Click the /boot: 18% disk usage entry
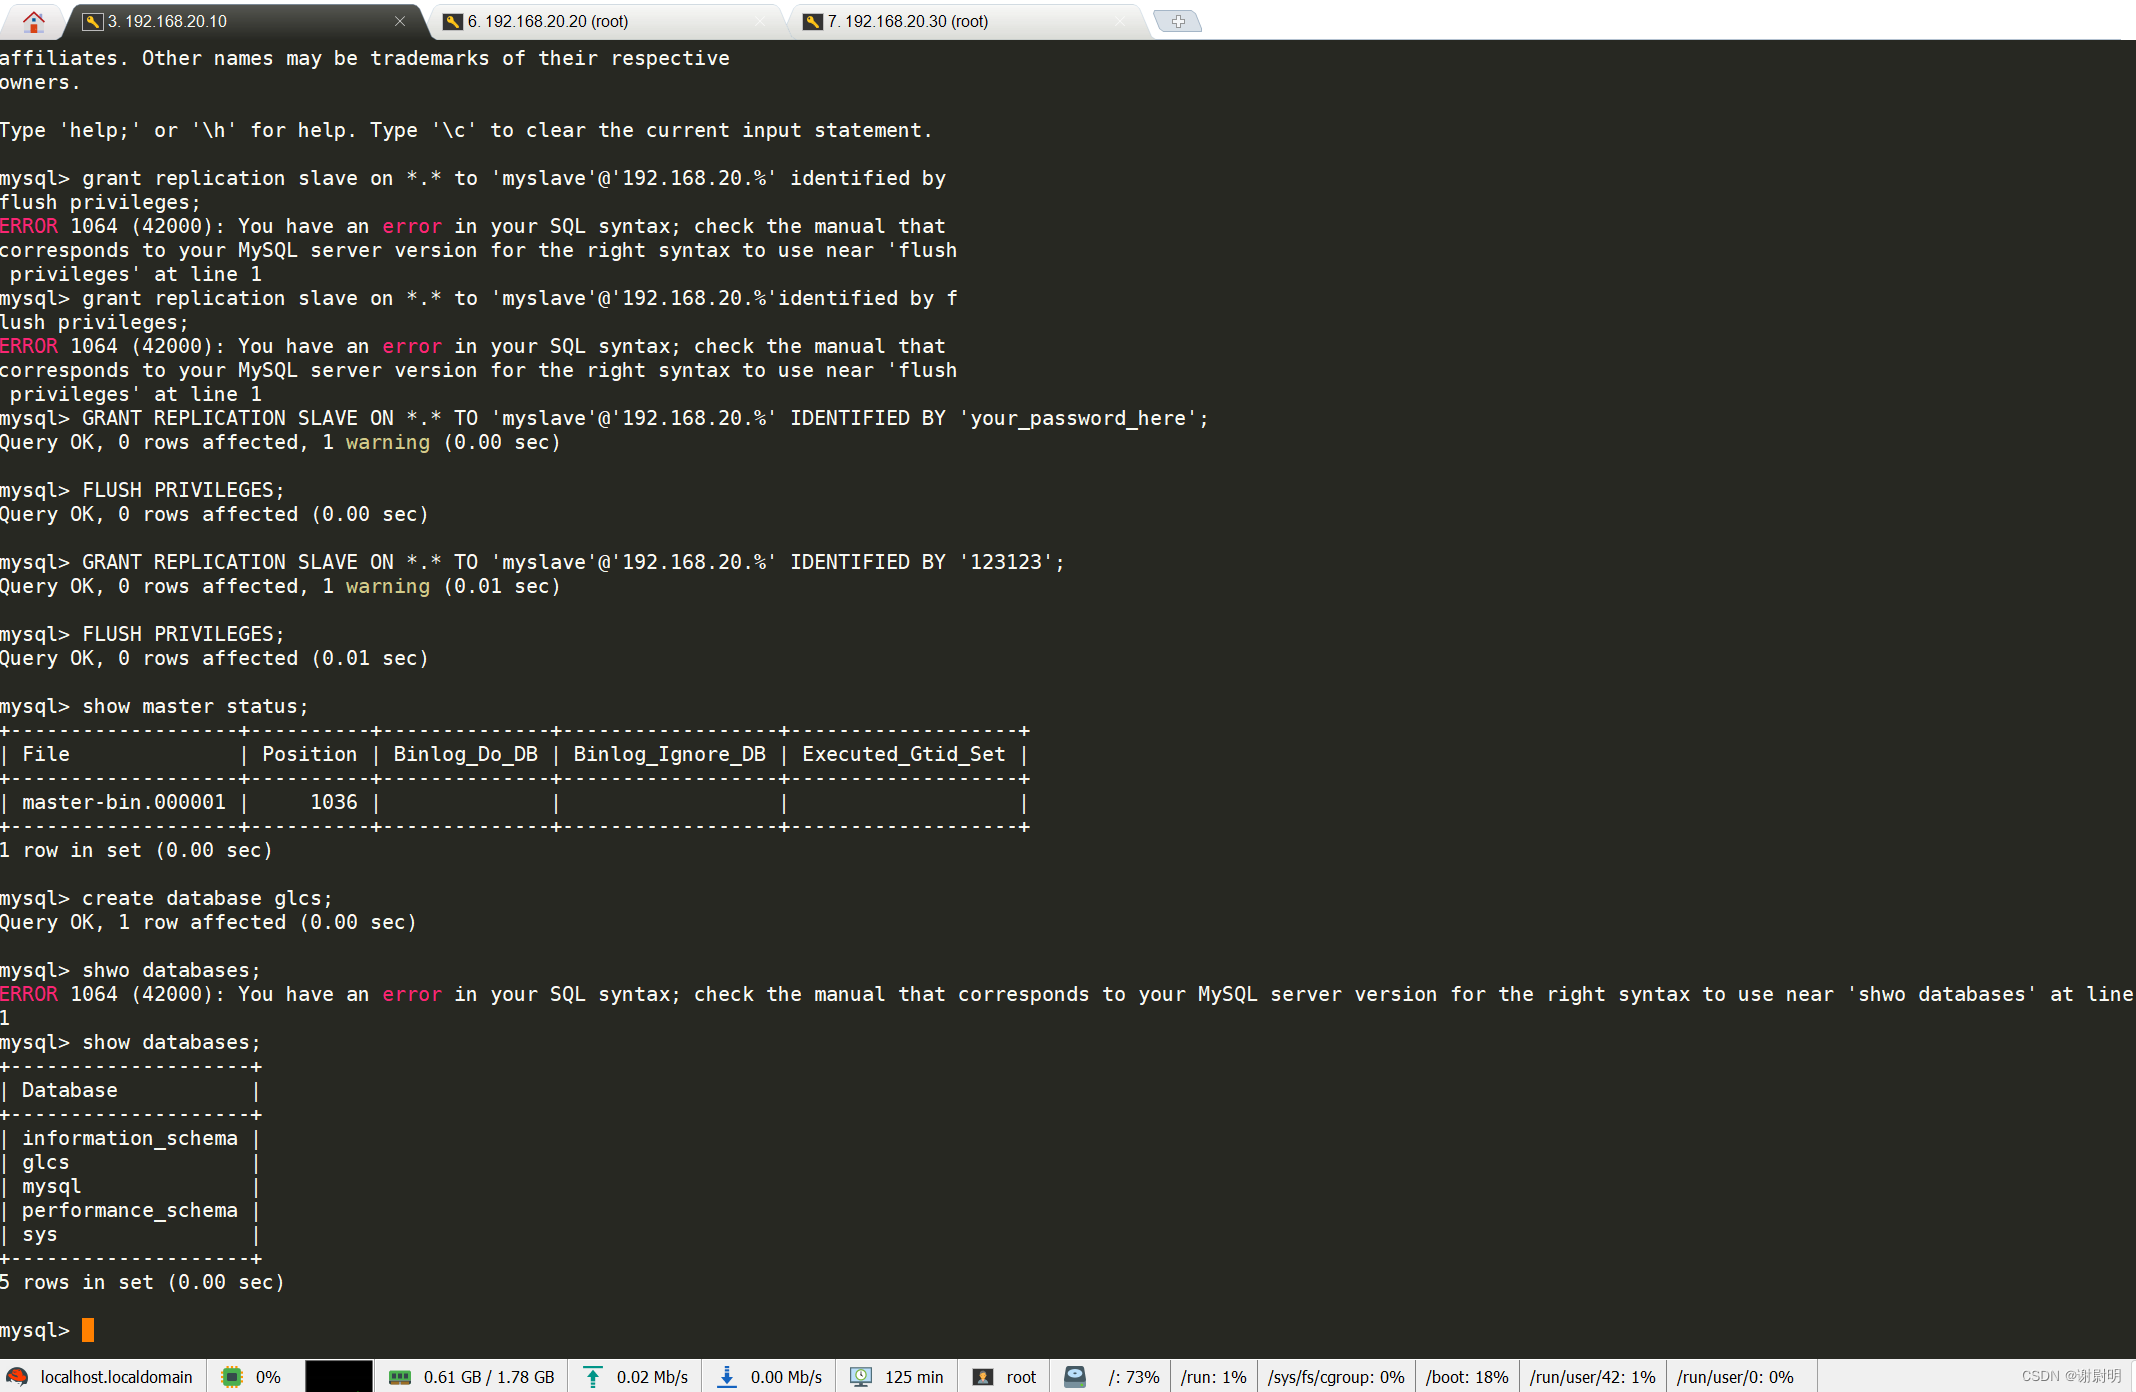 click(x=1467, y=1377)
